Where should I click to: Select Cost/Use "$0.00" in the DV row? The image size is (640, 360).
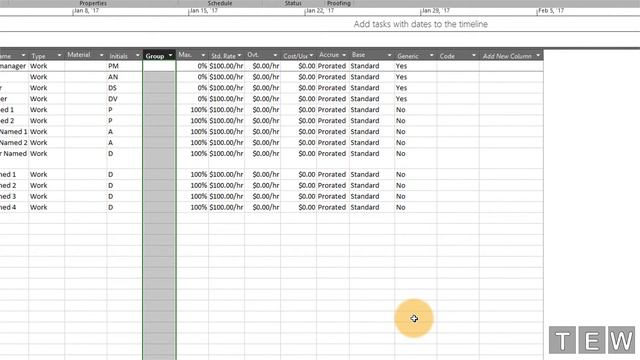coord(298,99)
